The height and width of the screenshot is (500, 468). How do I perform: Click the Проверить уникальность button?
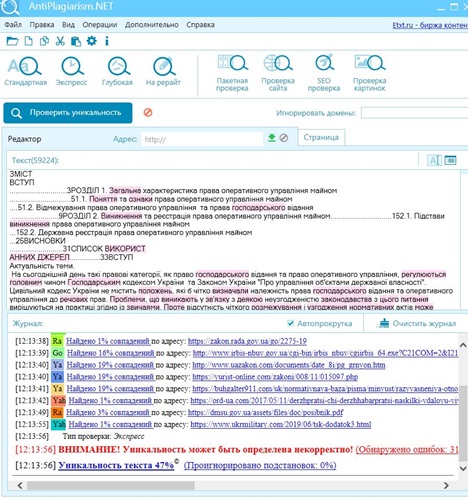pyautogui.click(x=68, y=113)
